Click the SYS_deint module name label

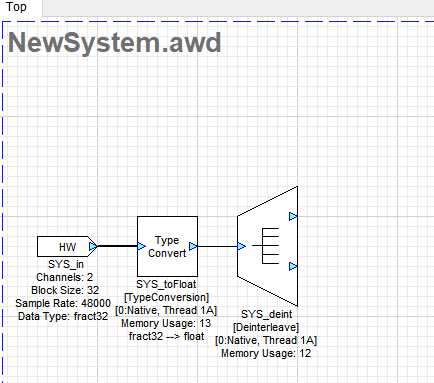(266, 314)
